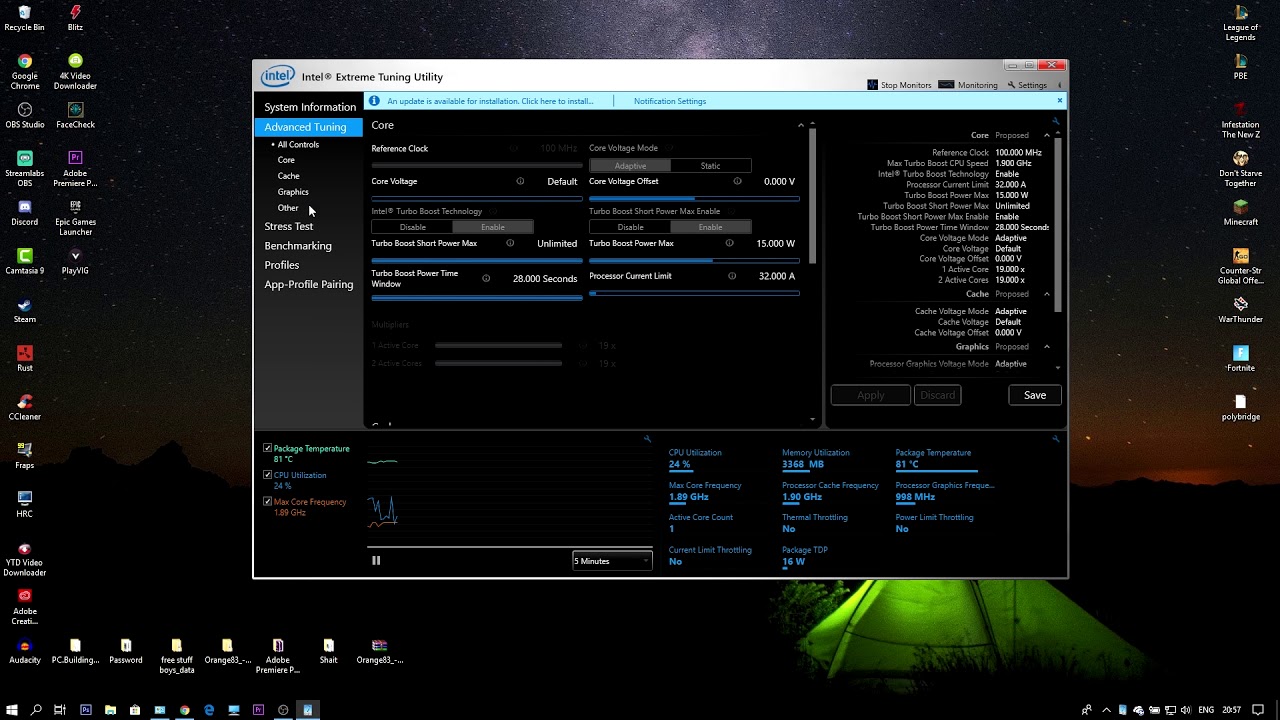1280x720 pixels.
Task: Click the Turbo Boost Power Time Window info icon
Action: coord(486,278)
